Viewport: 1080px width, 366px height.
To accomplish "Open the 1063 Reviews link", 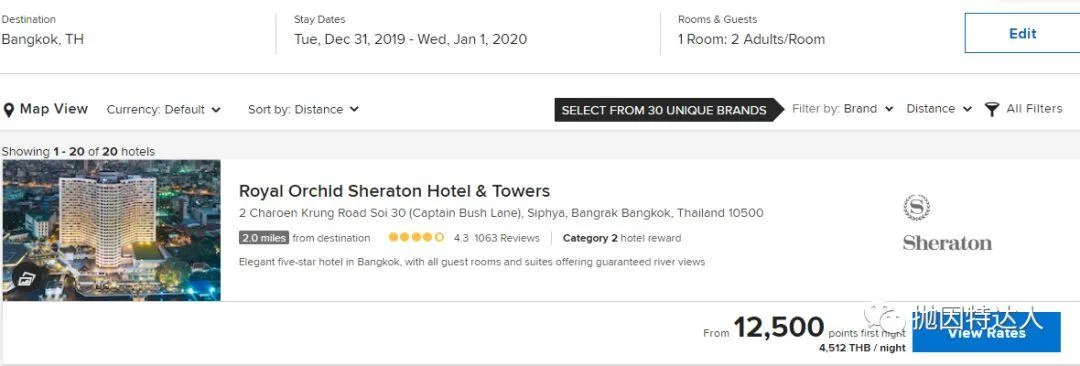I will [506, 238].
